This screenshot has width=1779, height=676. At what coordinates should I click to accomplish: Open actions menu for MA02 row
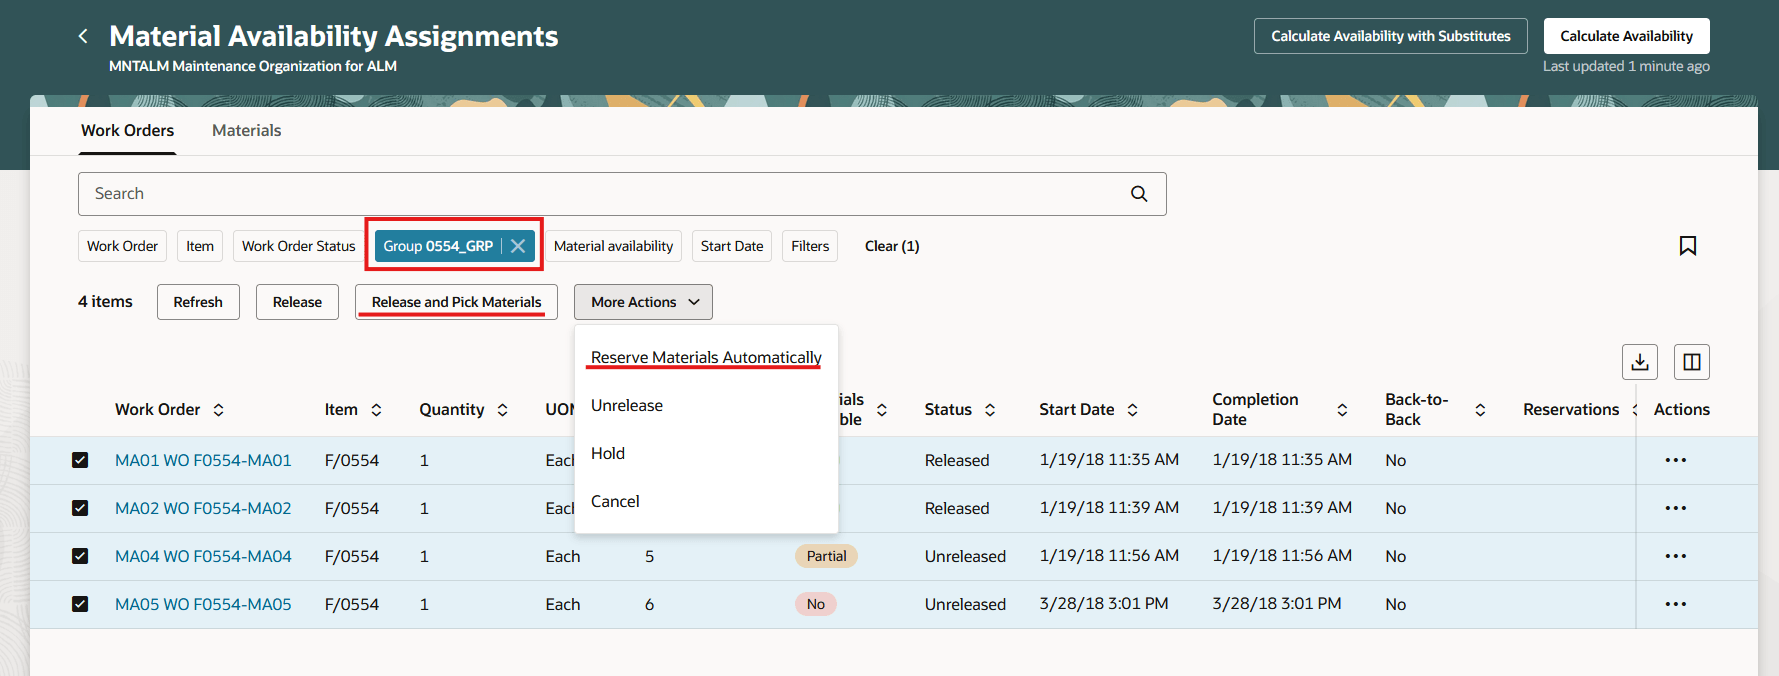tap(1676, 508)
